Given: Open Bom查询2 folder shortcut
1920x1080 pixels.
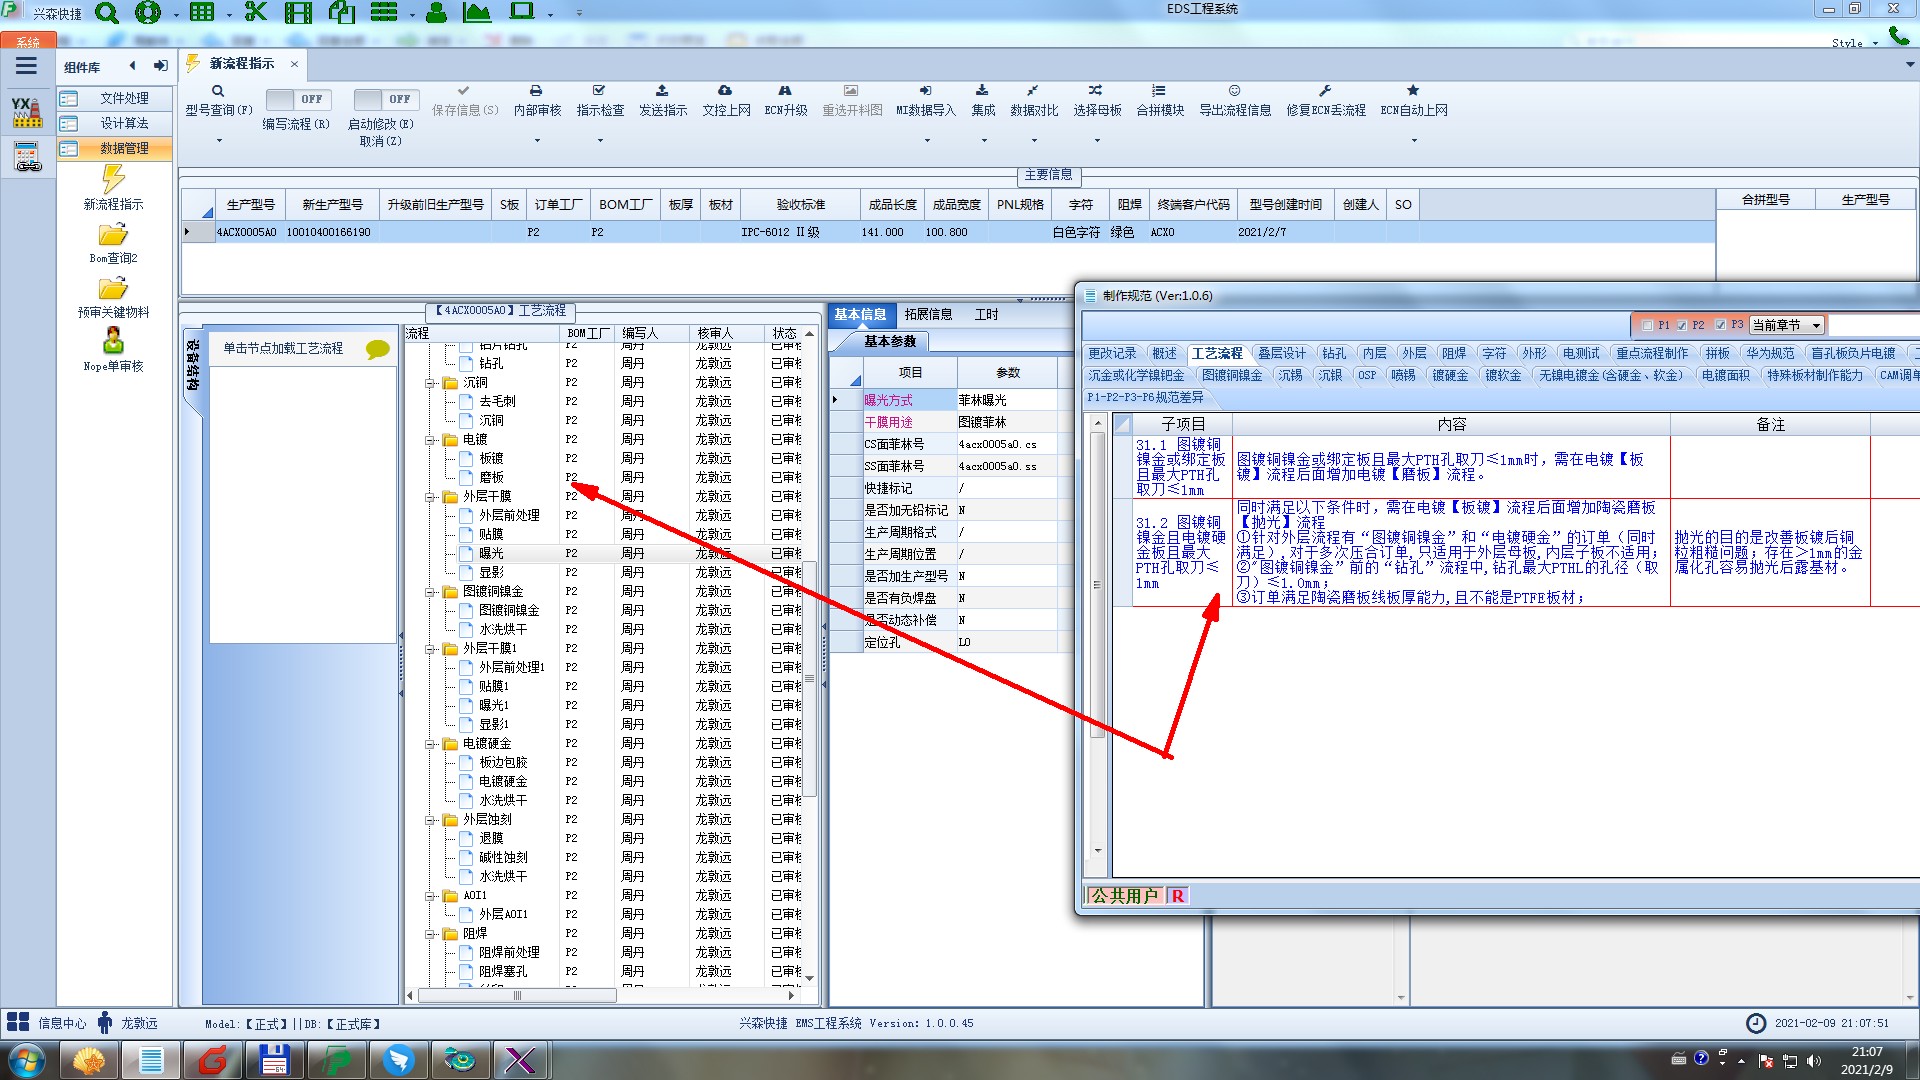Looking at the screenshot, I should tap(113, 243).
